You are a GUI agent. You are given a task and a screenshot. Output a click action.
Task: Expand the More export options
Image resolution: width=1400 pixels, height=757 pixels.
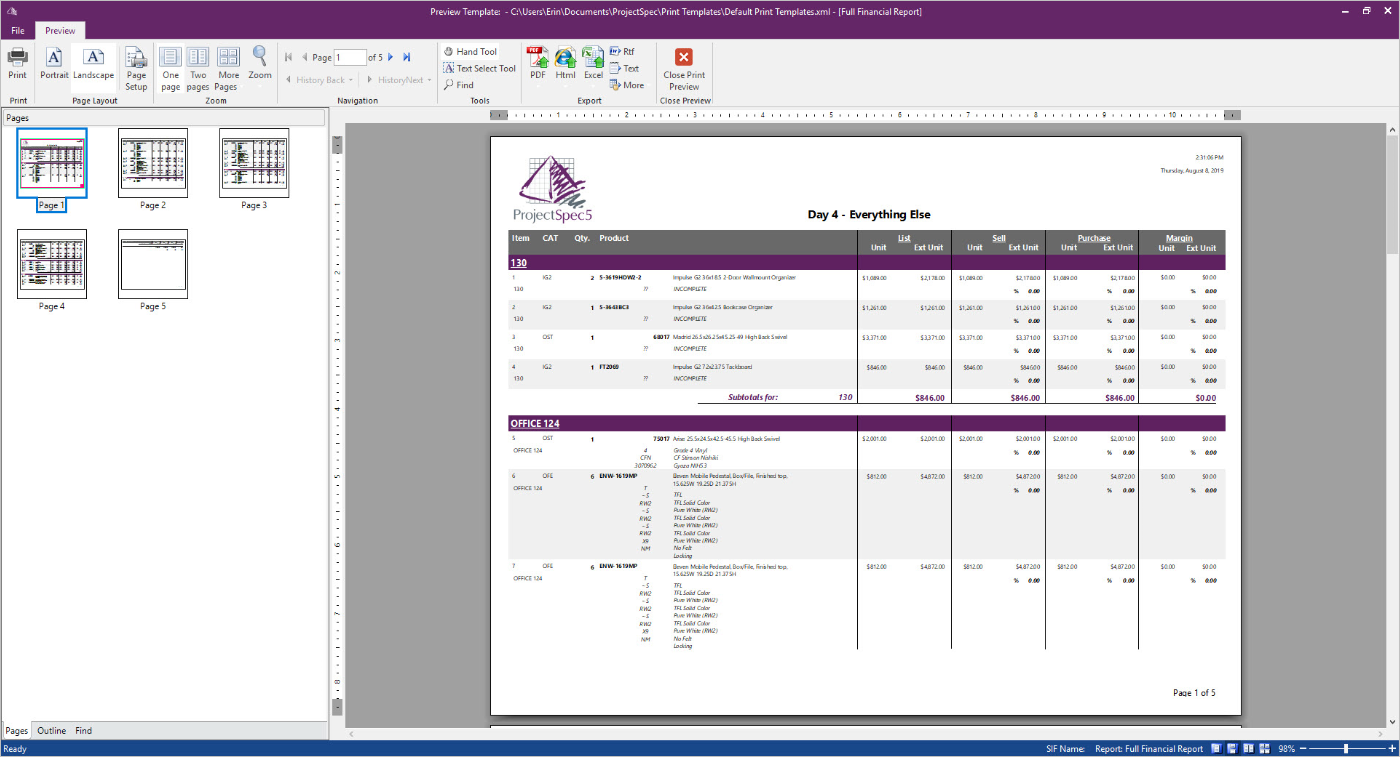628,85
